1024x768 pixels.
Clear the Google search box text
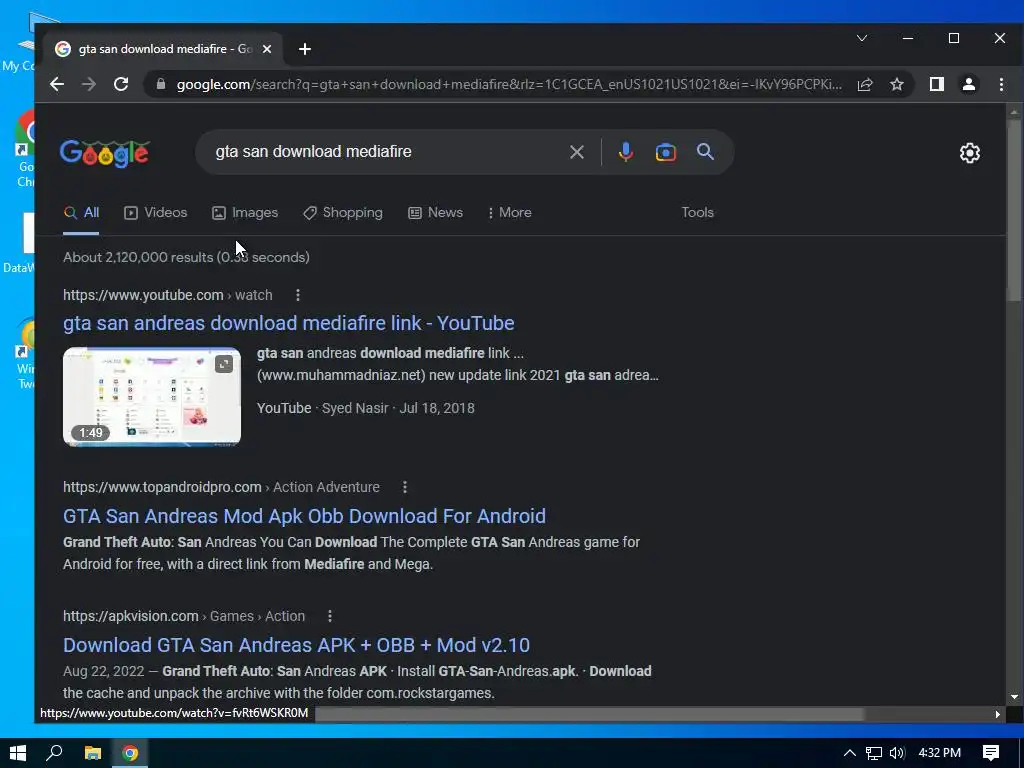click(x=577, y=152)
